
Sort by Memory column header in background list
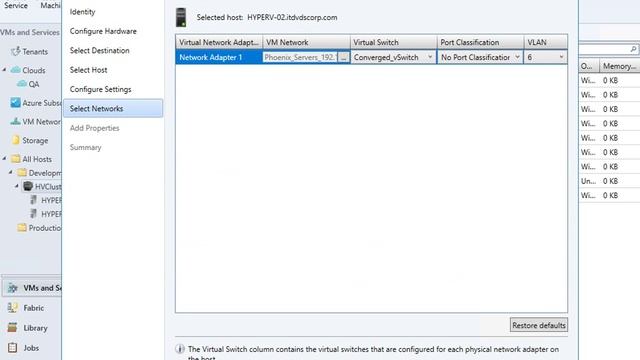pos(620,66)
